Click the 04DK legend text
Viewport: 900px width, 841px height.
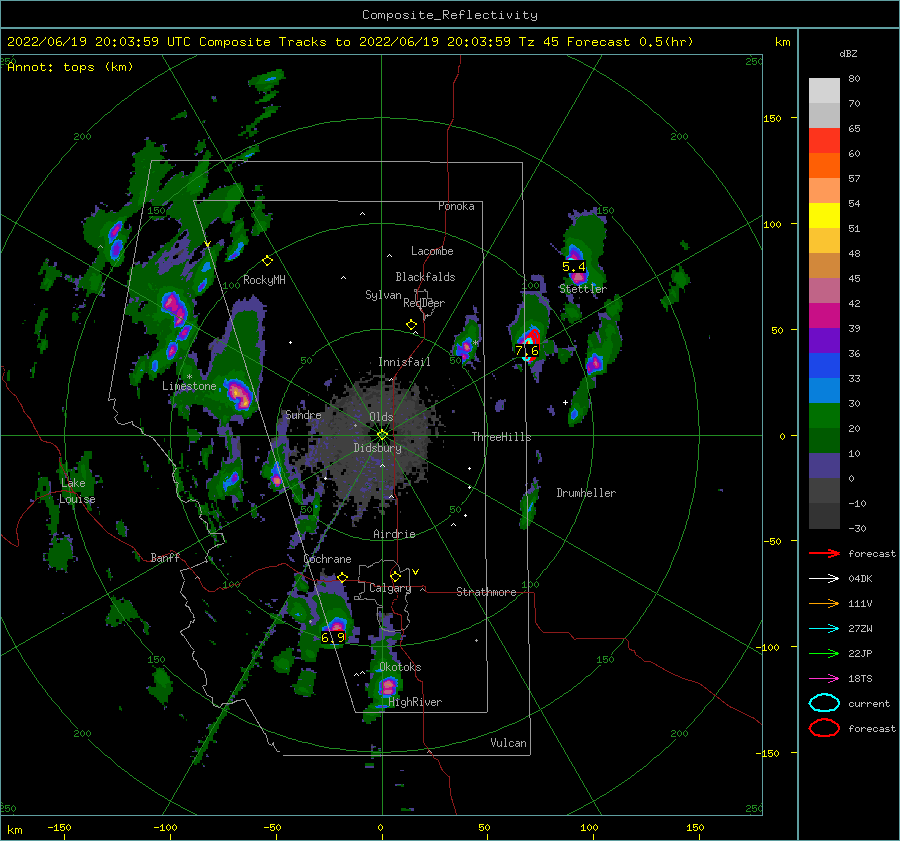point(860,579)
